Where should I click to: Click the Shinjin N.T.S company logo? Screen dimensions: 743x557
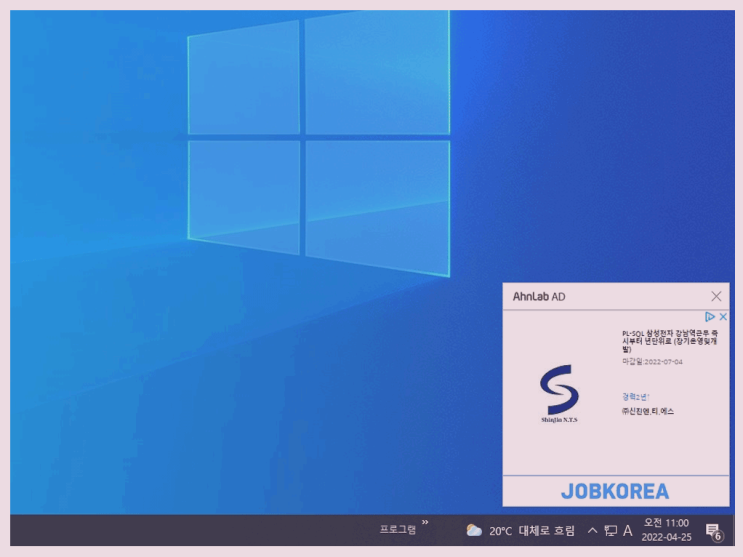pyautogui.click(x=559, y=393)
